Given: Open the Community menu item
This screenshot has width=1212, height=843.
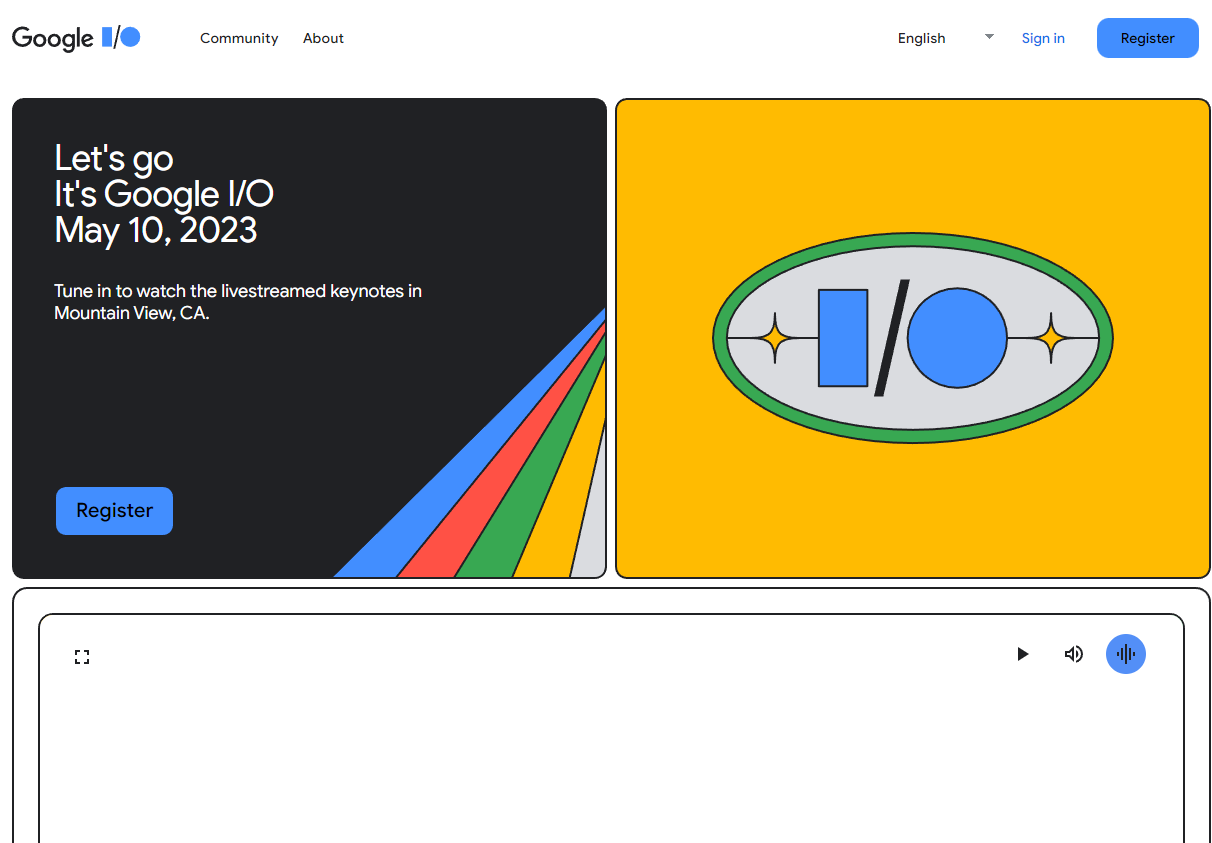Looking at the screenshot, I should point(239,38).
